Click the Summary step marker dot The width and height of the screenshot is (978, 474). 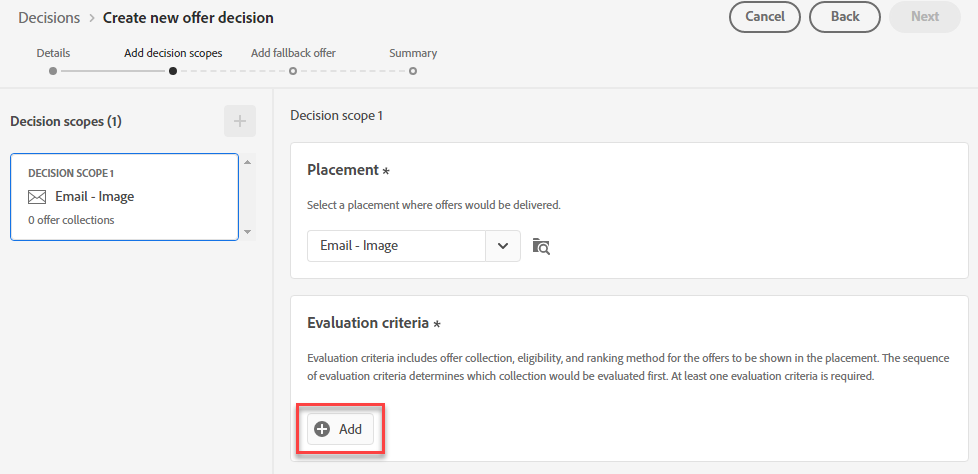pos(413,71)
